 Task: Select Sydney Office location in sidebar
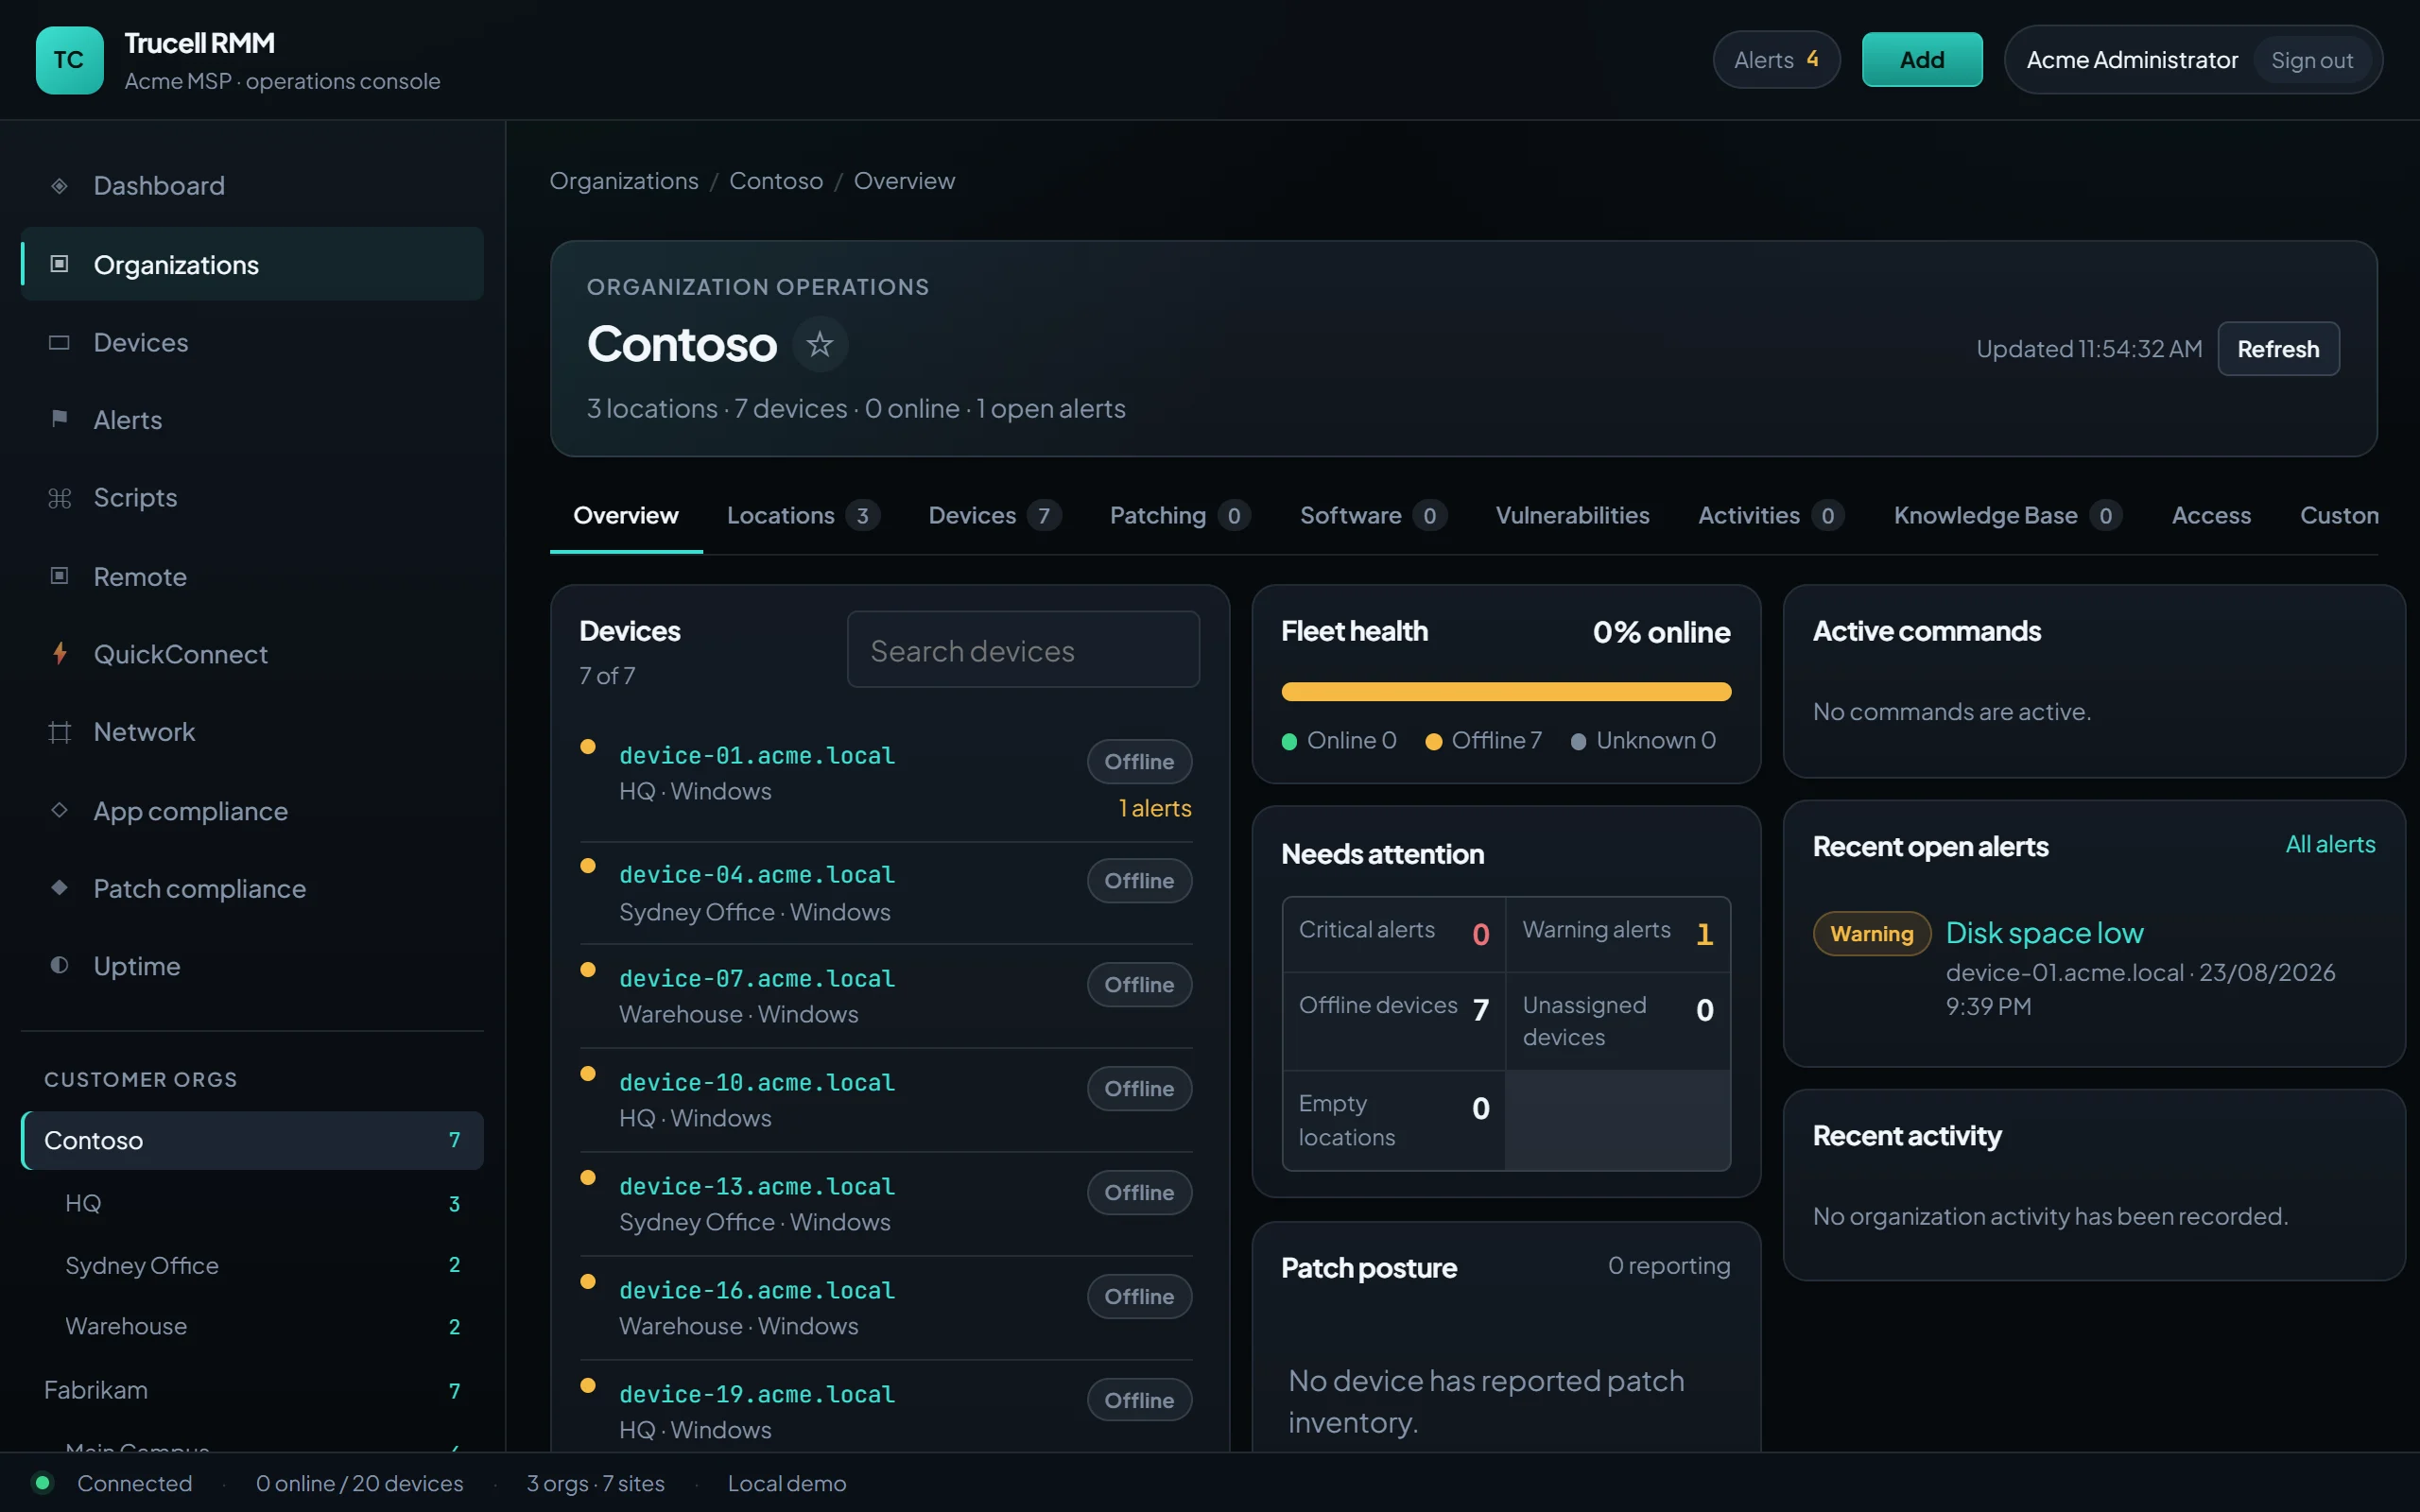click(252, 1265)
